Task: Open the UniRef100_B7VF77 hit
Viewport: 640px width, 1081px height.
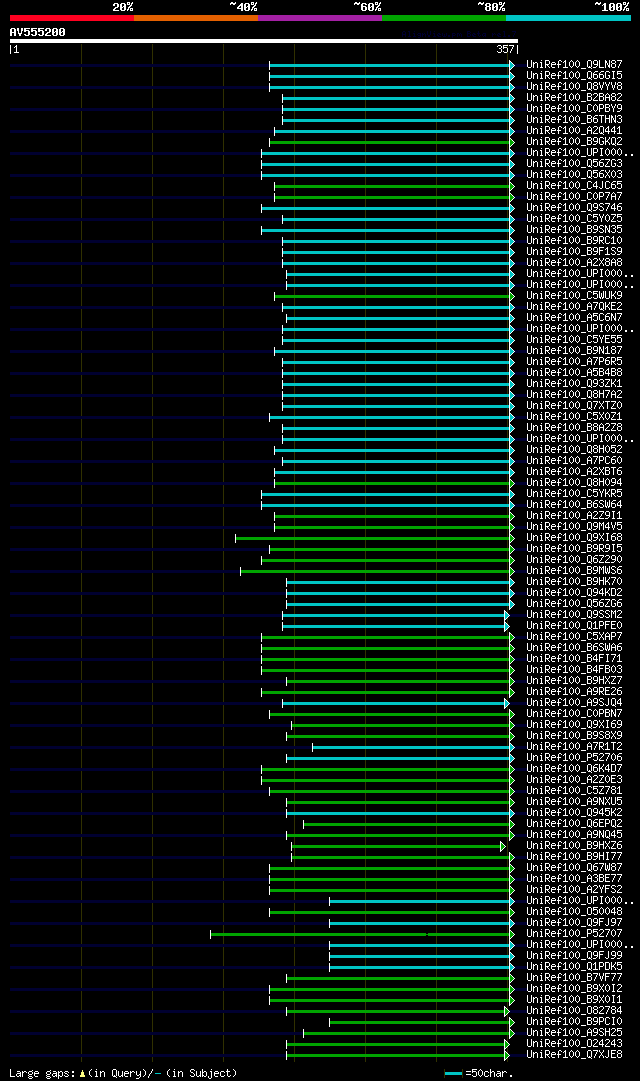Action: [x=574, y=978]
